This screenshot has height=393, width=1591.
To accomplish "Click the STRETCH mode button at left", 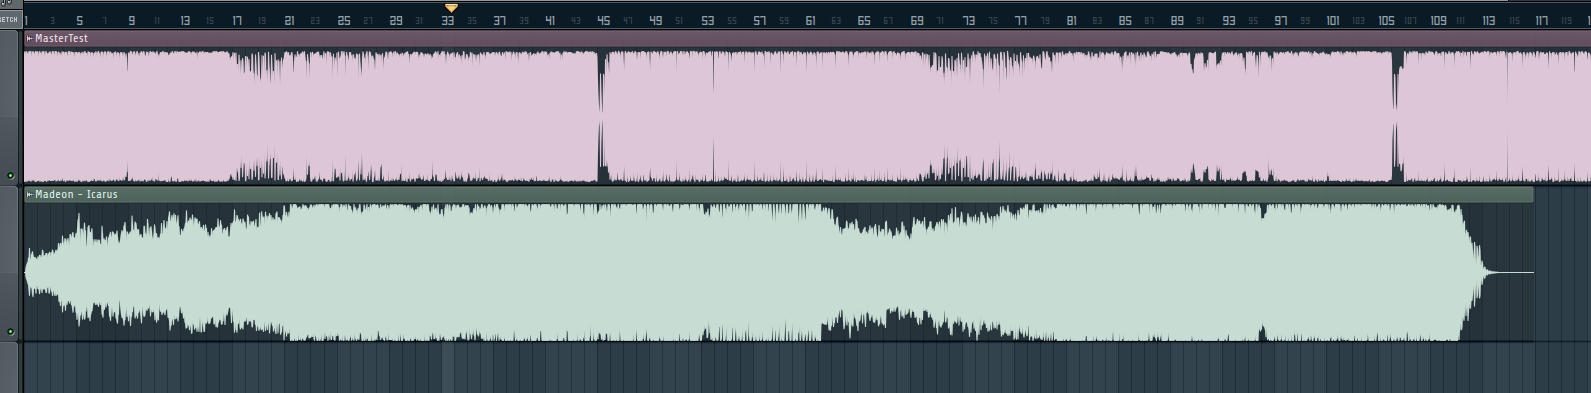I will click(9, 19).
